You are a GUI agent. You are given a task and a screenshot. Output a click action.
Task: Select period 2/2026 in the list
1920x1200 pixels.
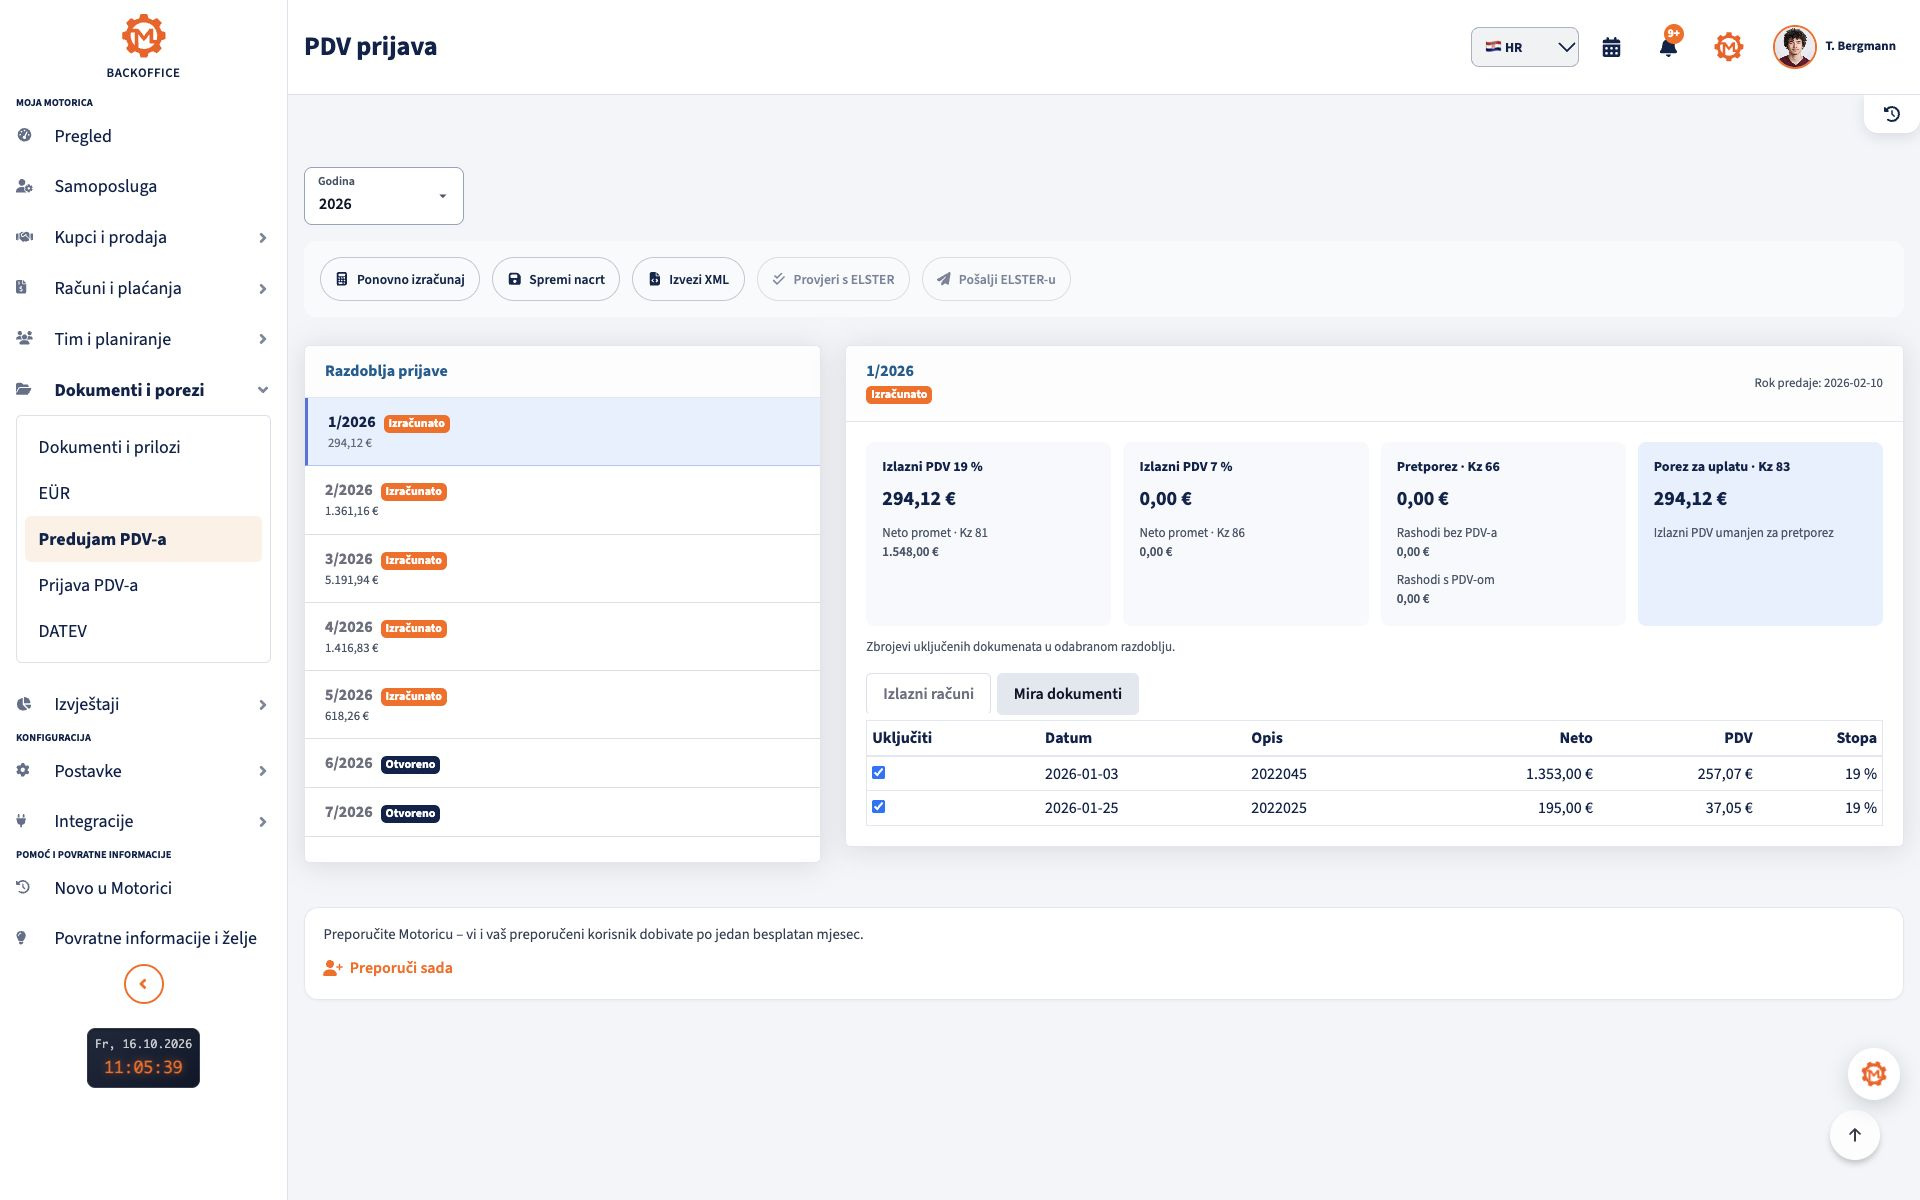pos(562,500)
